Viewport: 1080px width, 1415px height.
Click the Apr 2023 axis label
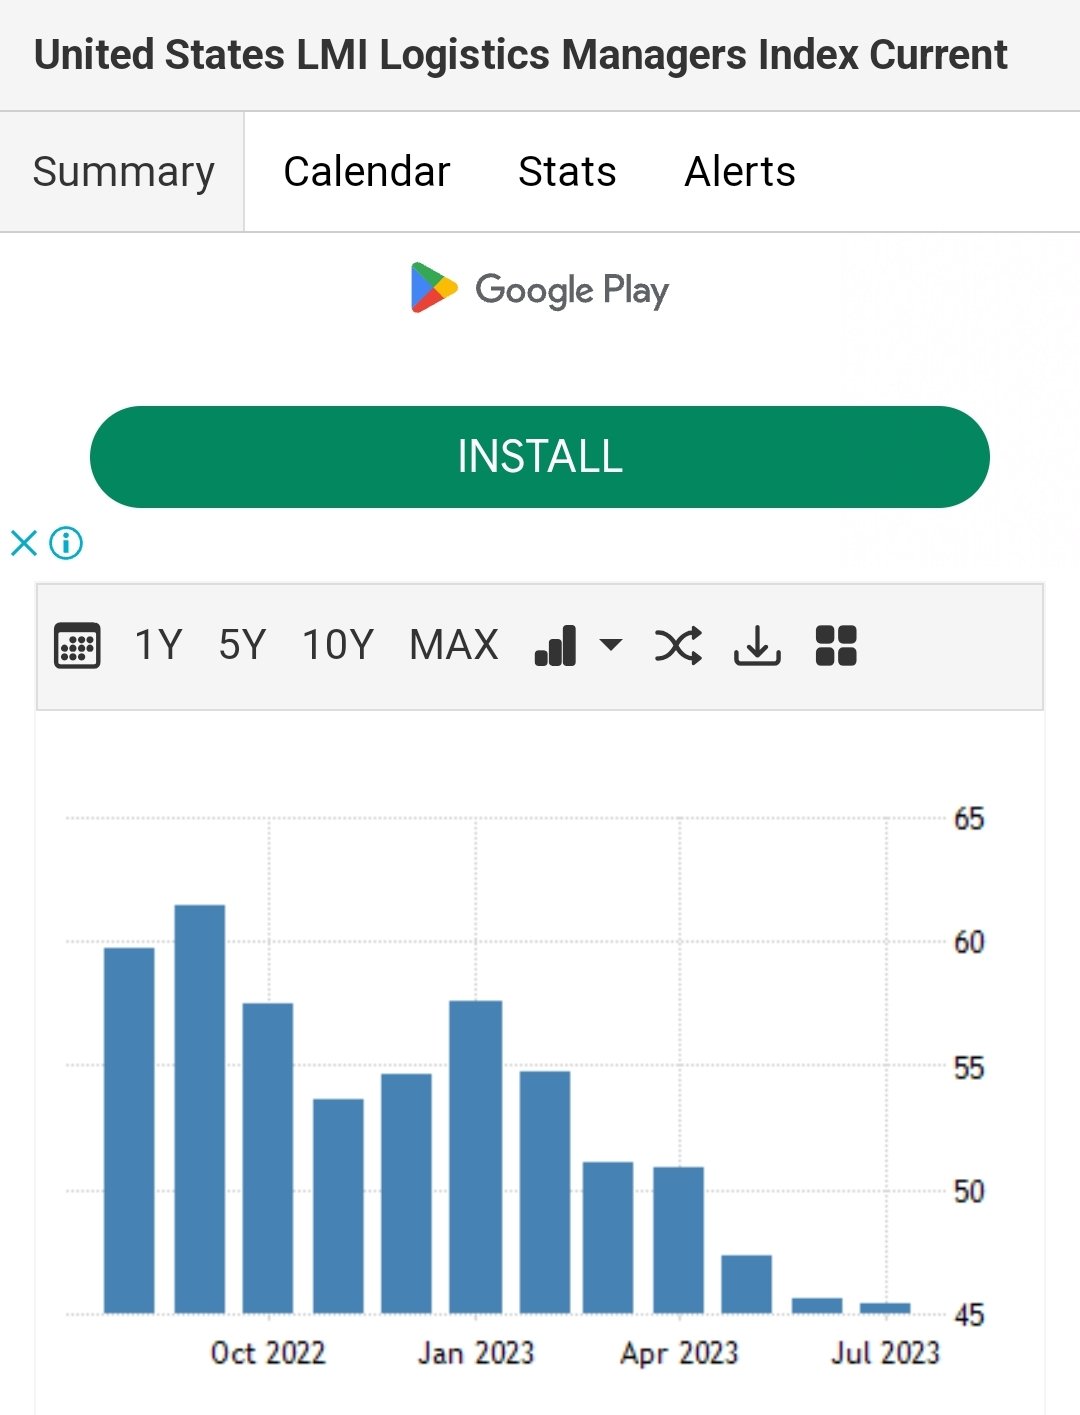[679, 1353]
